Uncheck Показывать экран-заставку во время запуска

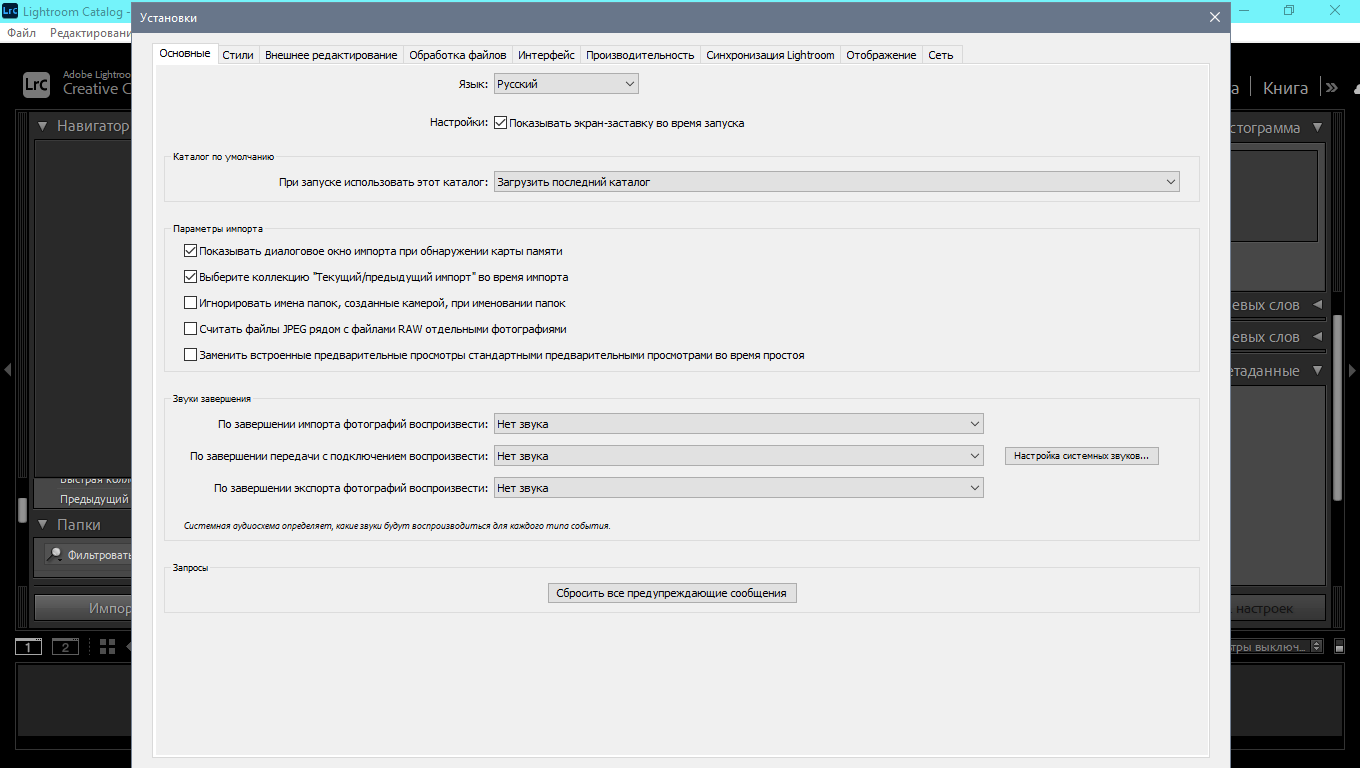click(500, 123)
